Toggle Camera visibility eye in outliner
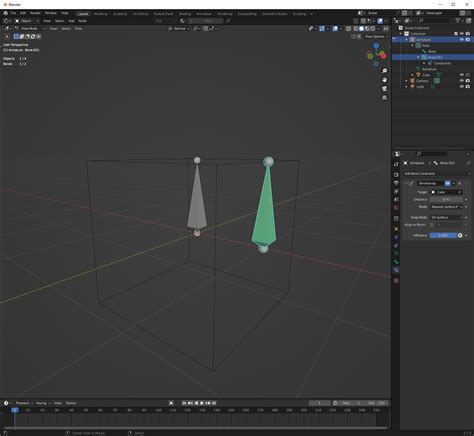Image resolution: width=474 pixels, height=436 pixels. pos(462,81)
